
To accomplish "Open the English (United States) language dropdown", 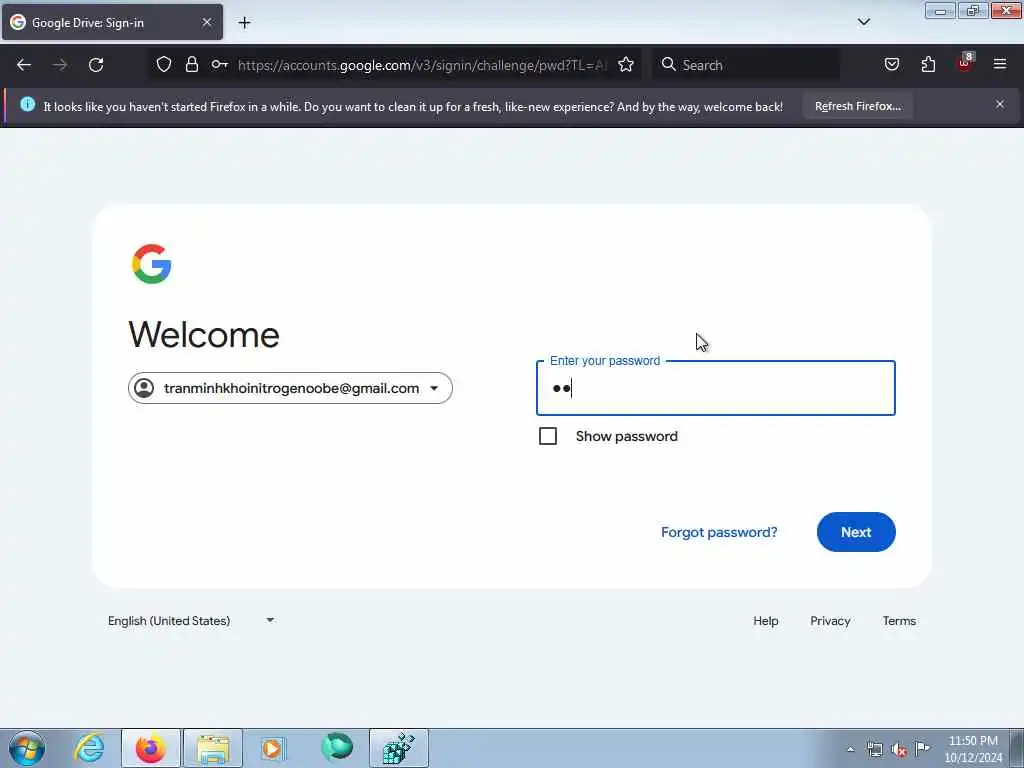I will pyautogui.click(x=191, y=620).
